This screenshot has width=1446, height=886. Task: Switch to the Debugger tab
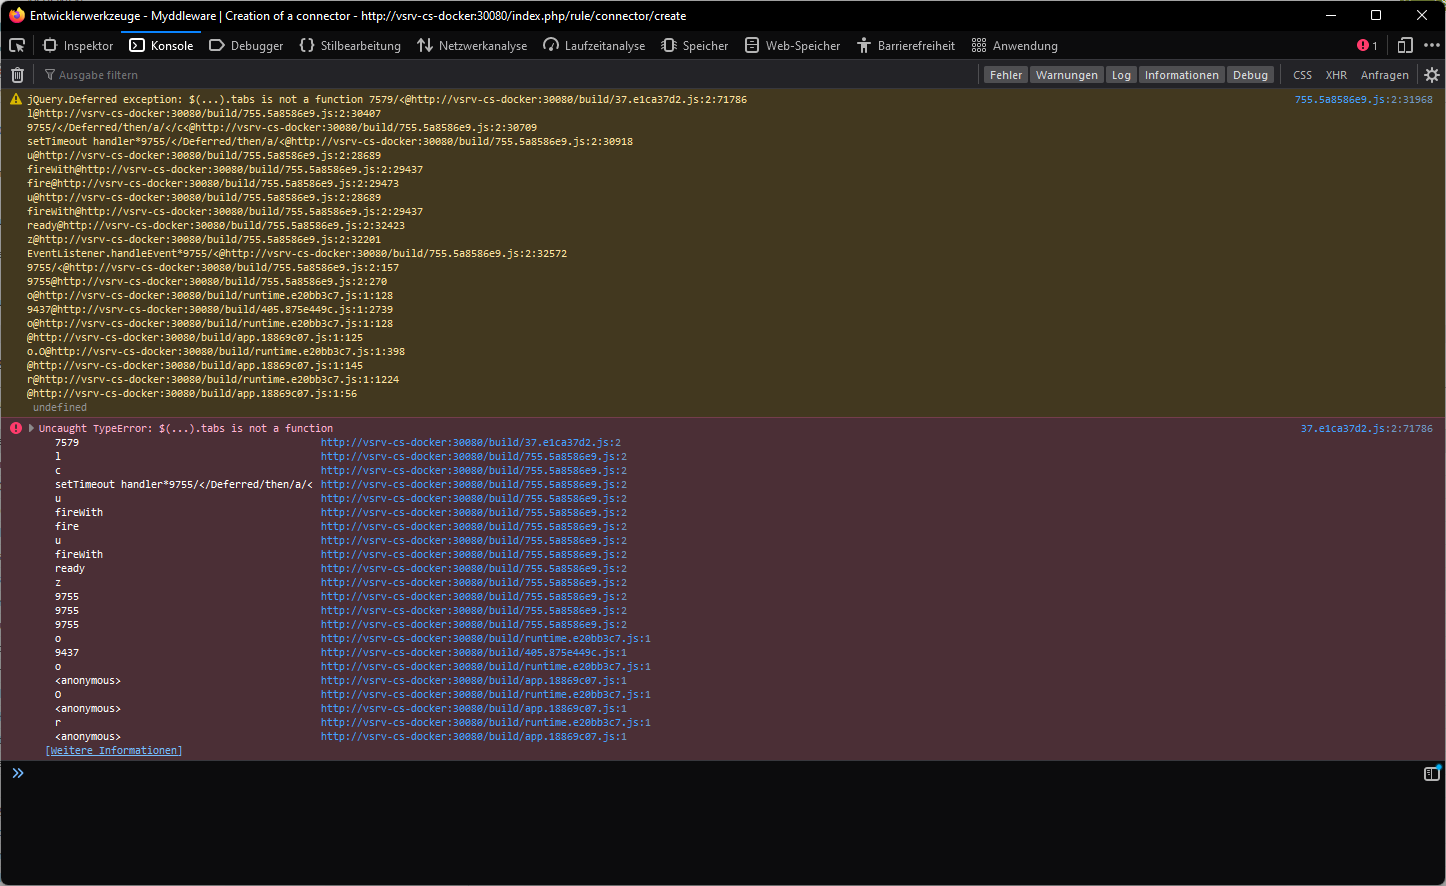pyautogui.click(x=246, y=45)
